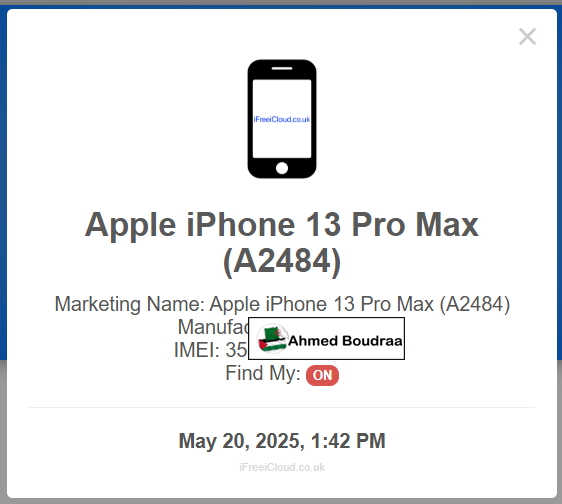Click the Find My label
This screenshot has width=562, height=504.
point(263,373)
